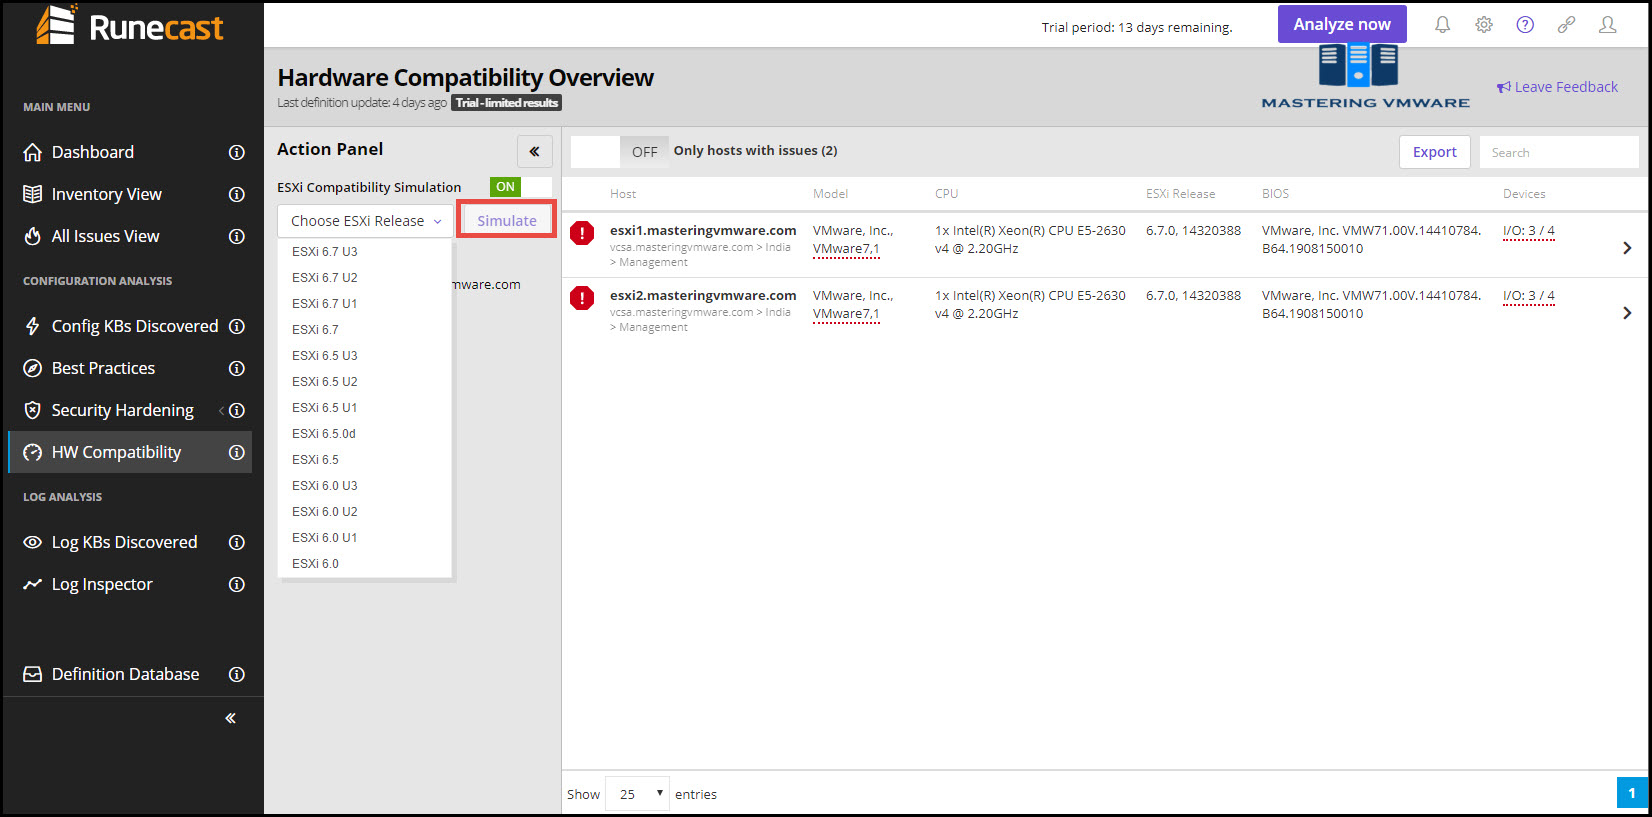Image resolution: width=1652 pixels, height=817 pixels.
Task: Click the Runecast logo
Action: click(x=130, y=26)
